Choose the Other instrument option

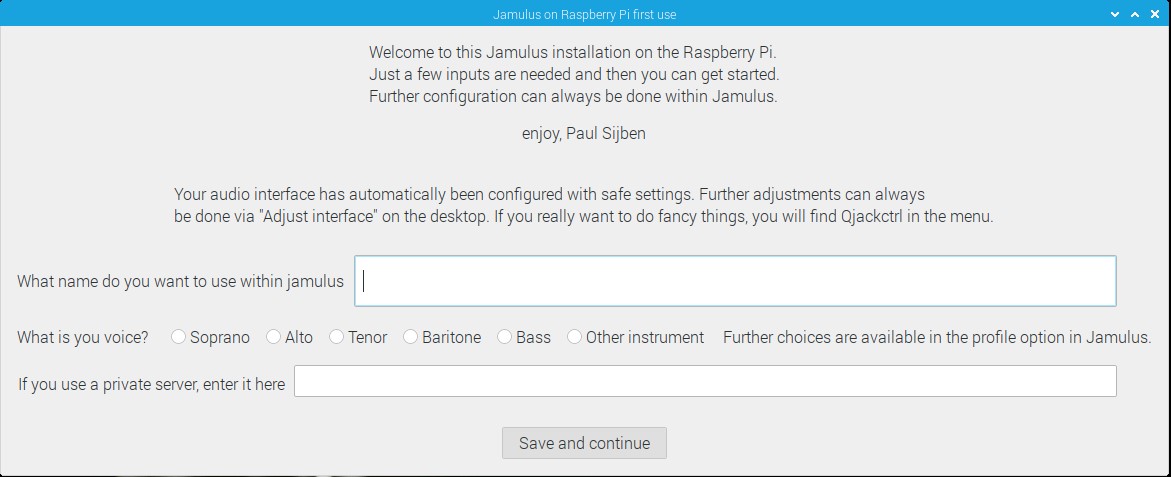(636, 337)
